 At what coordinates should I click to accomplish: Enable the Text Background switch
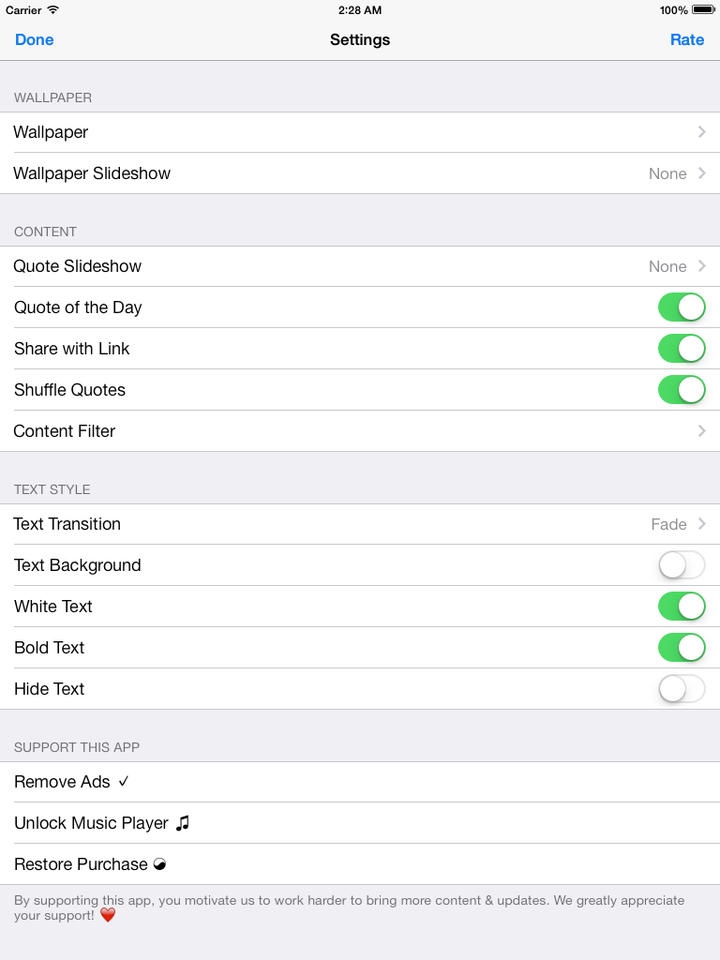coord(681,565)
